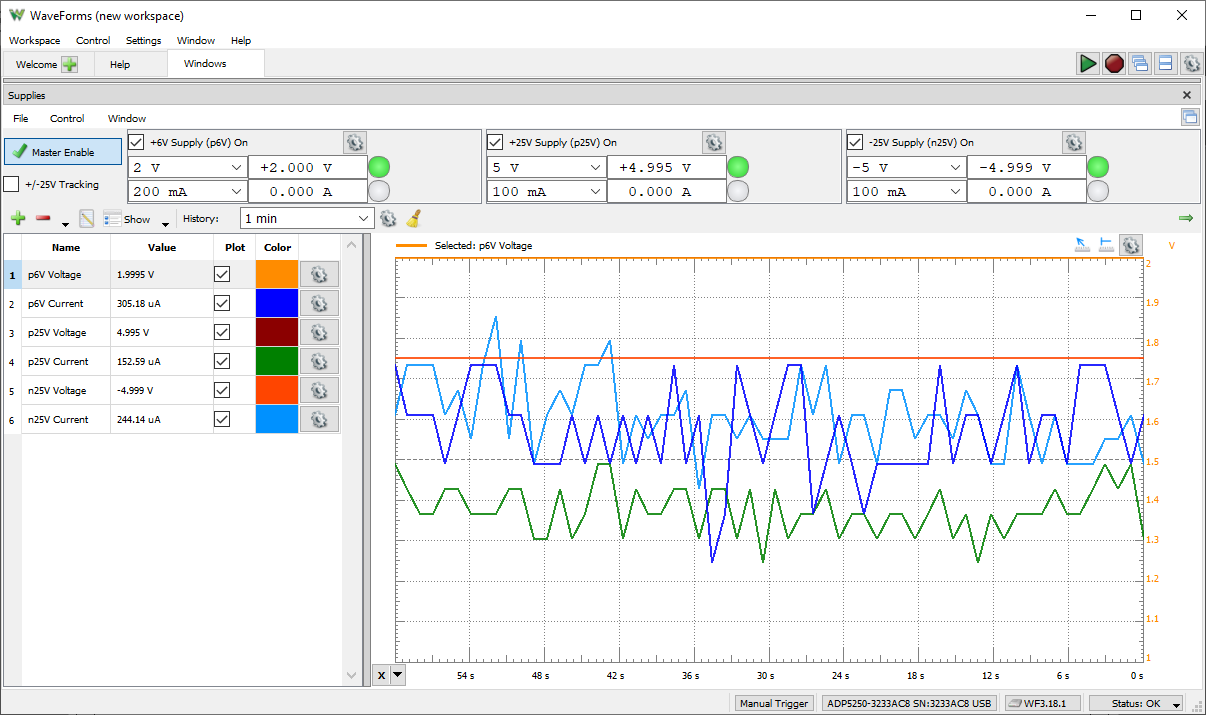Open the +6V supply 2 V voltage dropdown
Viewport: 1206px width, 715px height.
(x=188, y=168)
